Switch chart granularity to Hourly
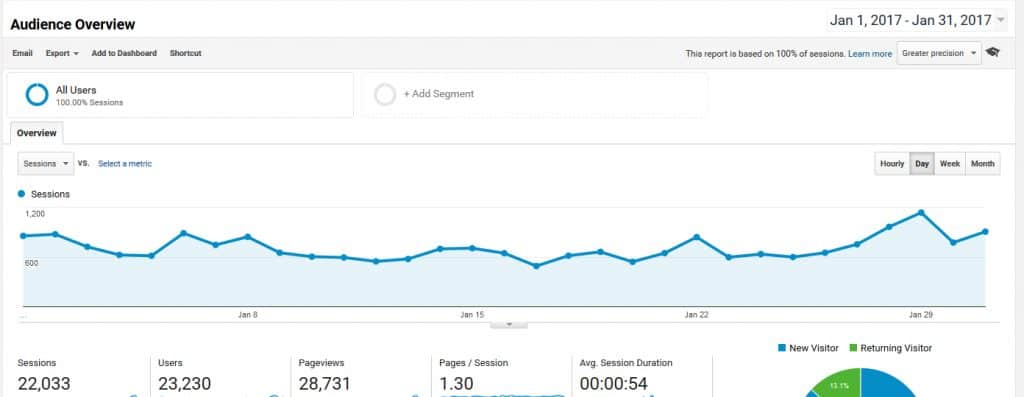 coord(891,164)
